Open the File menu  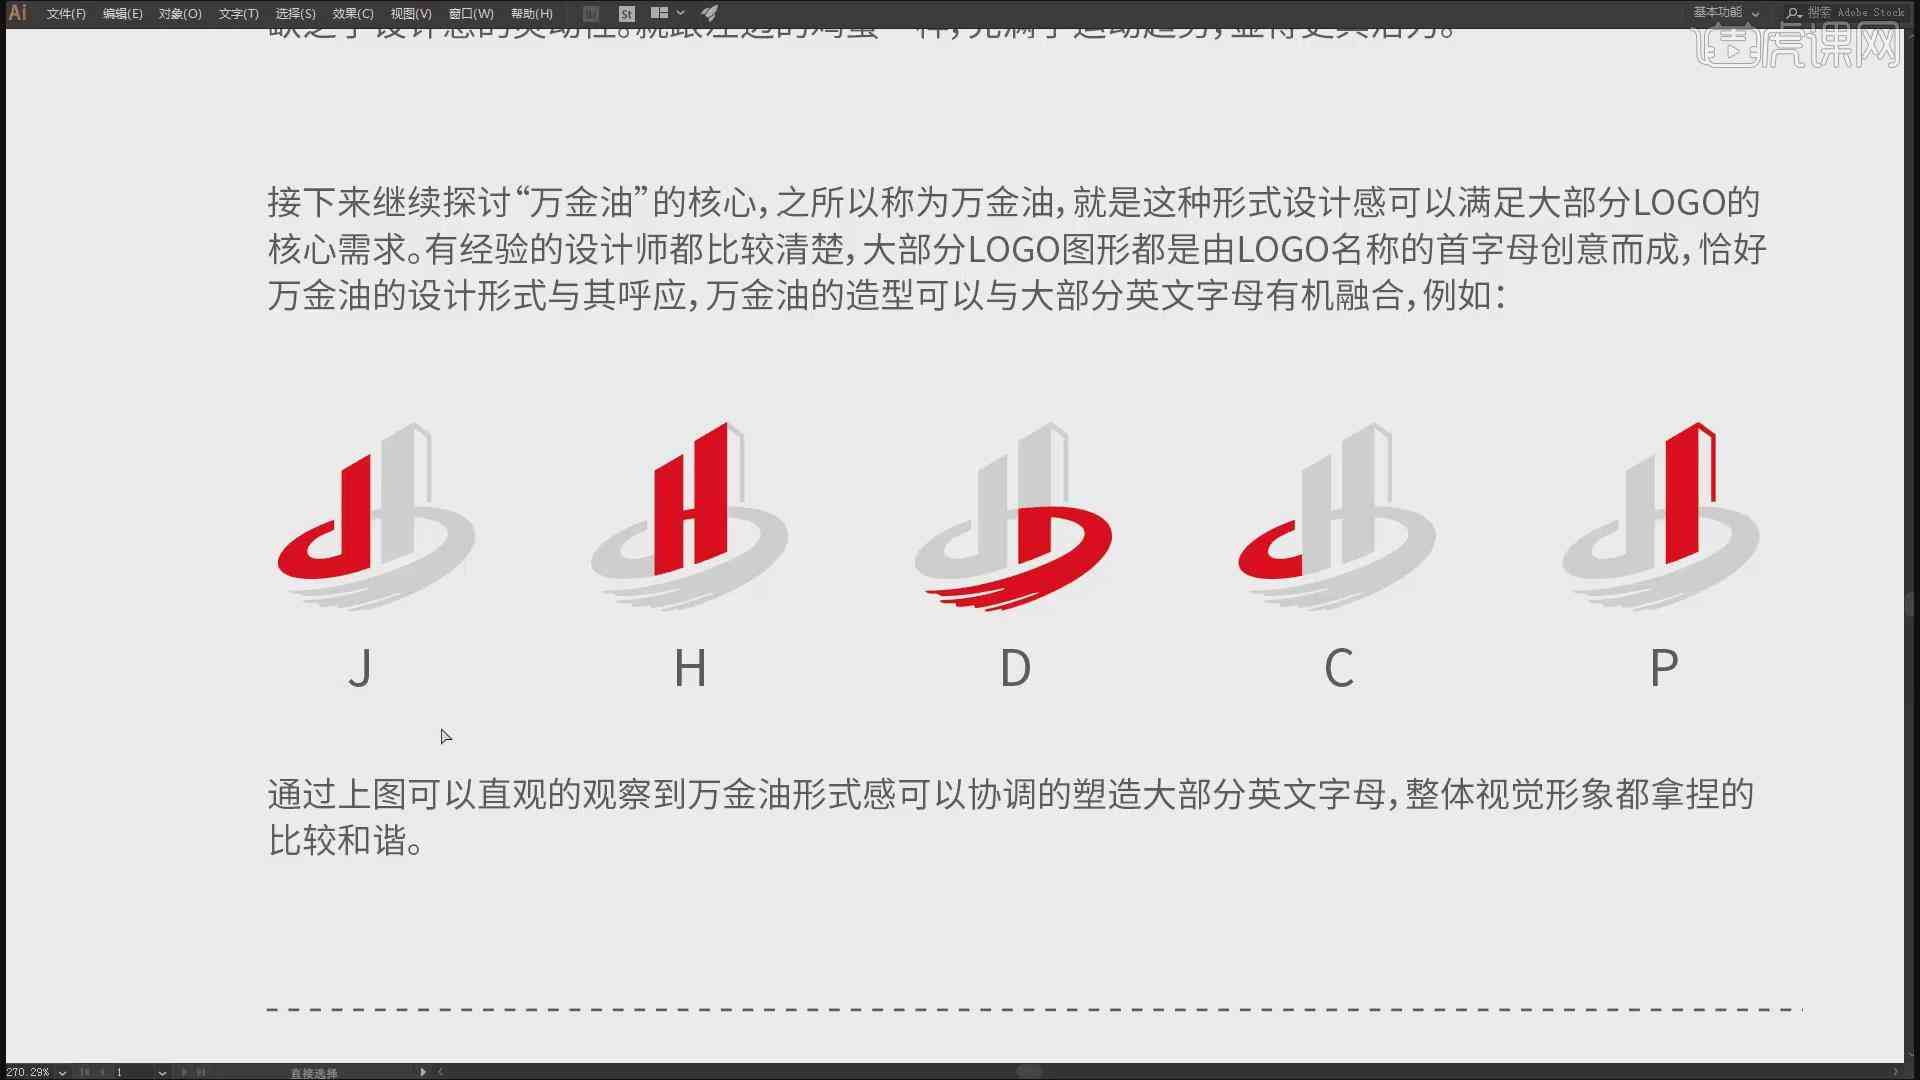point(63,13)
